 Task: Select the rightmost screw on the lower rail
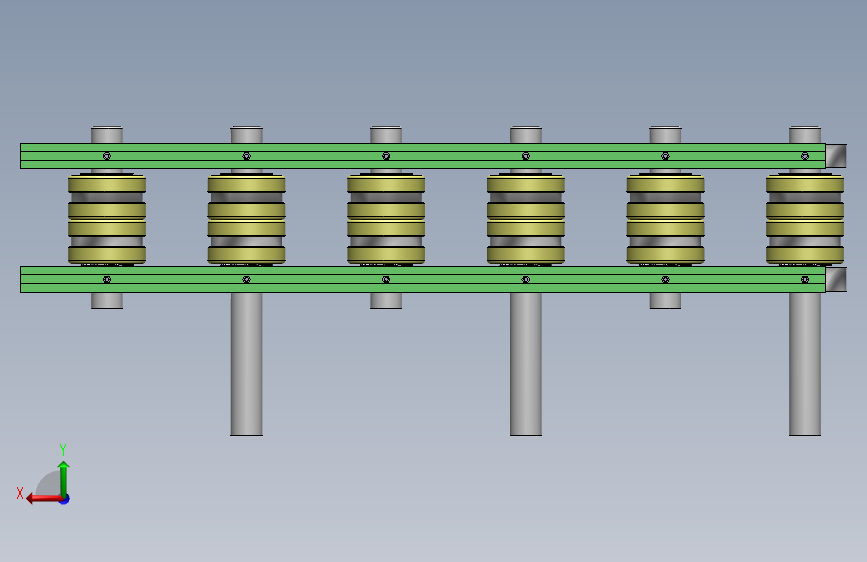805,279
